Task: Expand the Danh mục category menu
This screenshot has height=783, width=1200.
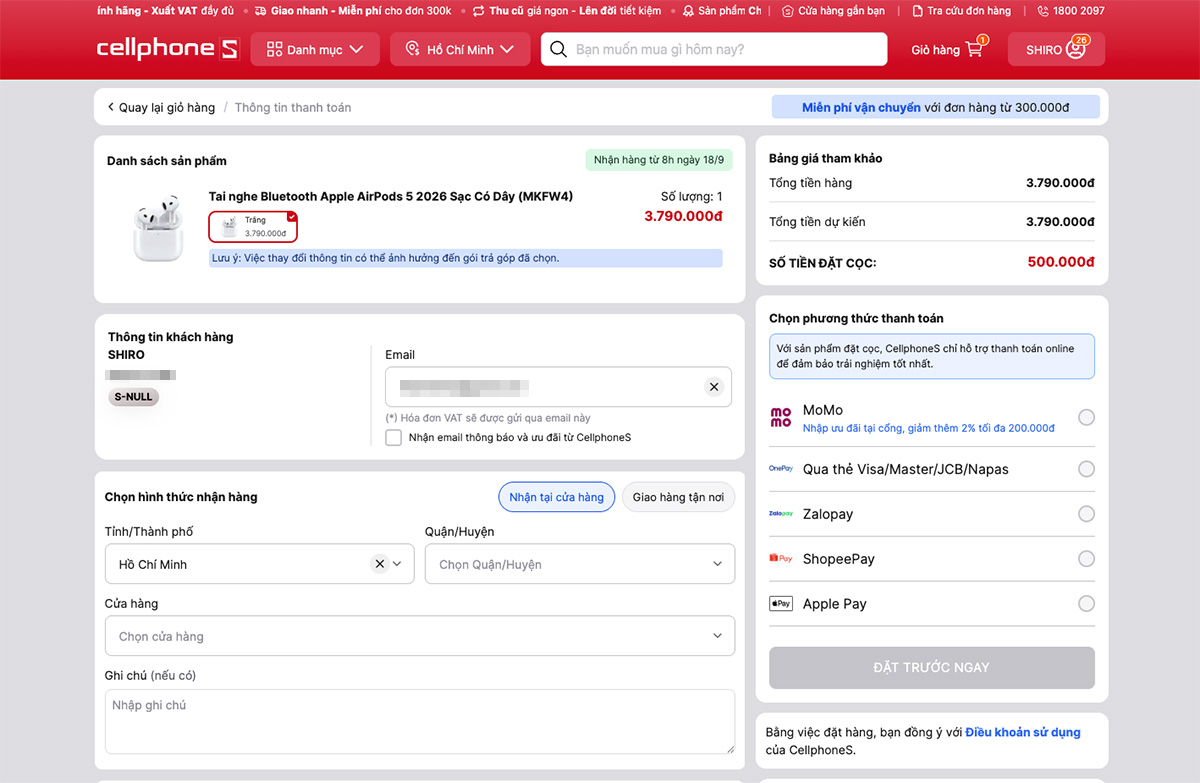Action: [x=315, y=49]
